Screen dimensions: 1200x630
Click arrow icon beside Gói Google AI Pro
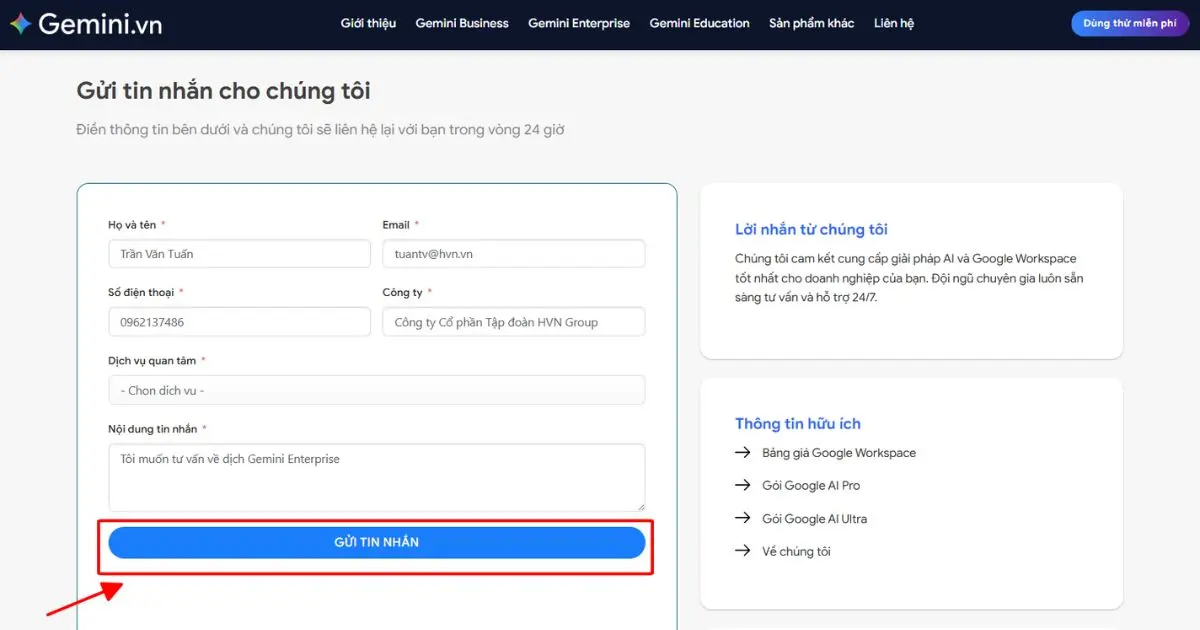(x=743, y=485)
